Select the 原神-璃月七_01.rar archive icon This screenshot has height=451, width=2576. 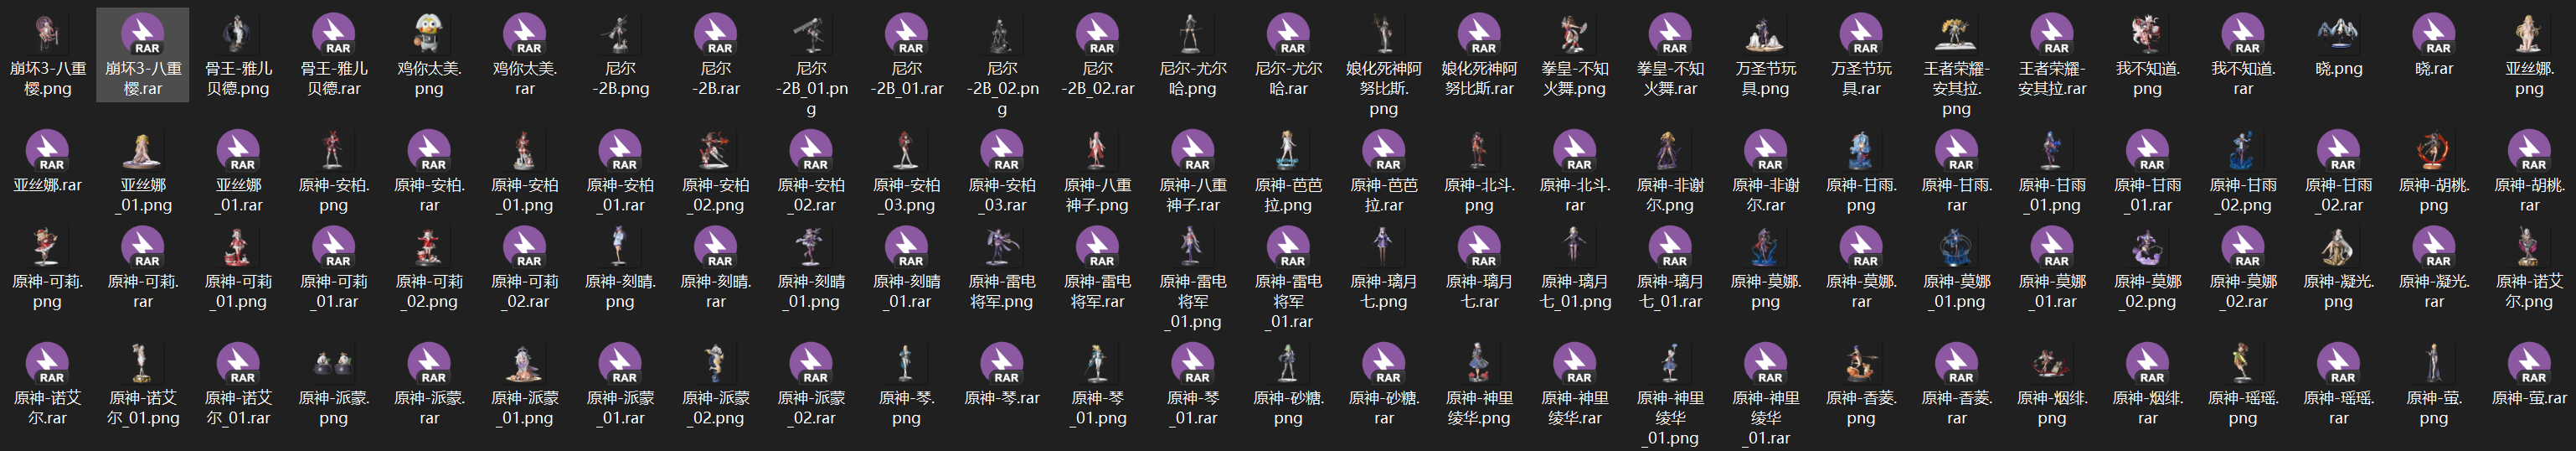pos(1671,247)
